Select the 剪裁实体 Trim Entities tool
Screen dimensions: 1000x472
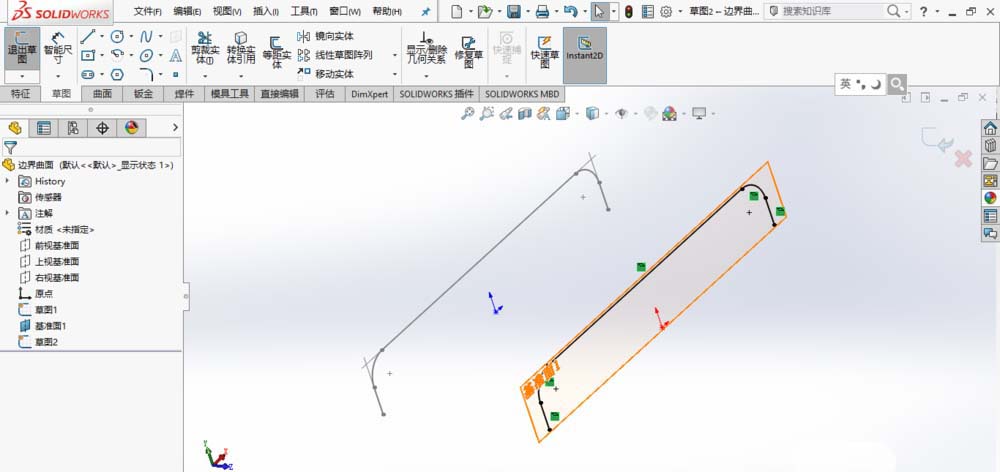point(205,48)
